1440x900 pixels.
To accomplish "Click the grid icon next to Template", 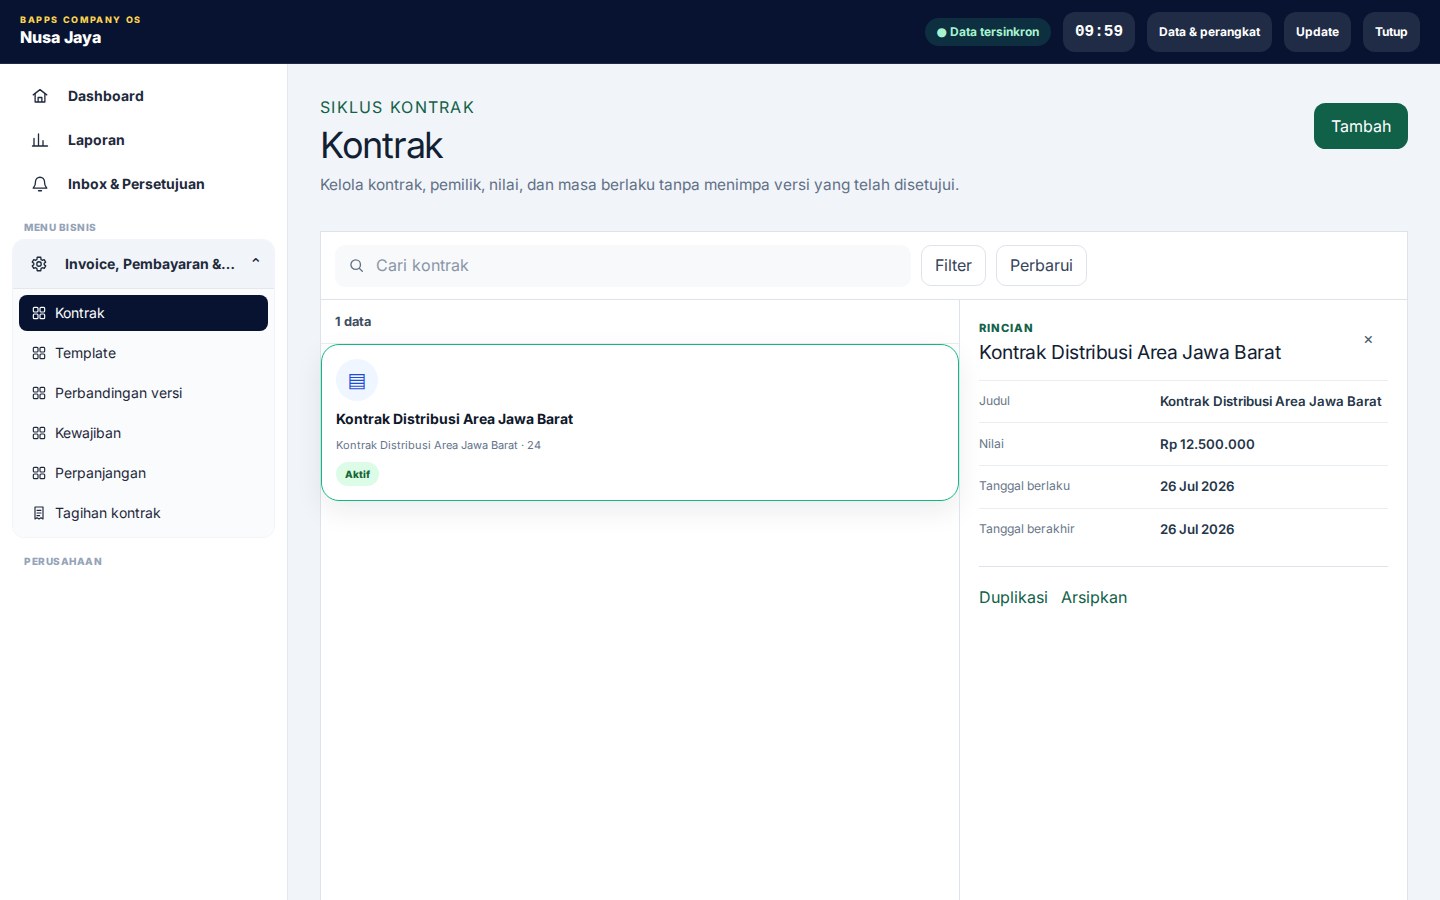I will click(x=39, y=353).
